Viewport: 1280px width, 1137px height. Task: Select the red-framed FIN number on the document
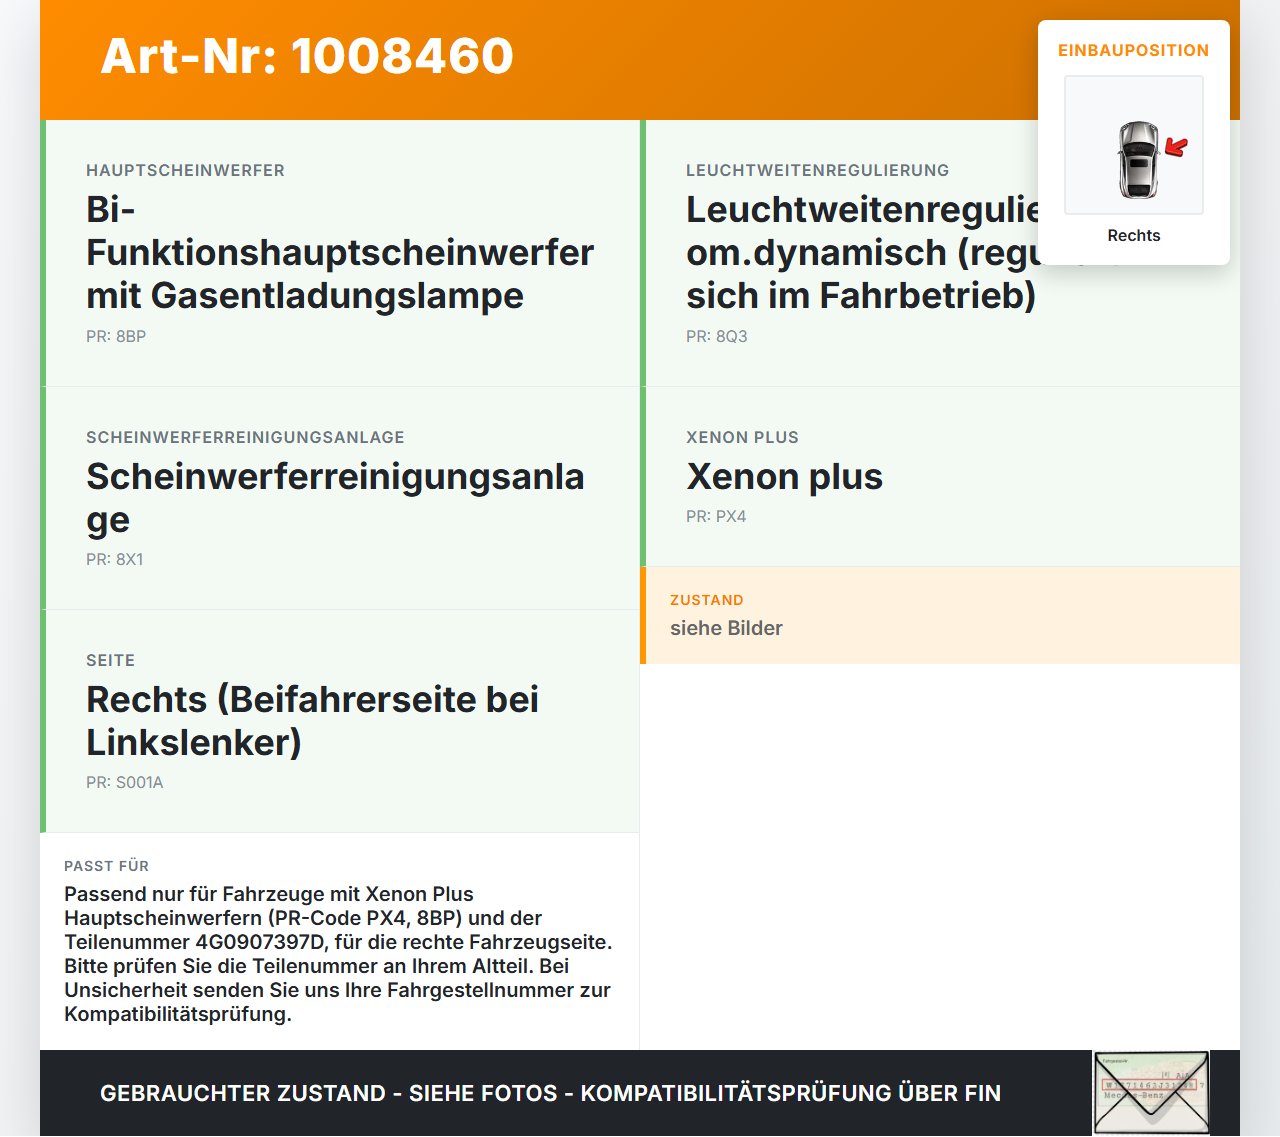coord(1148,1084)
